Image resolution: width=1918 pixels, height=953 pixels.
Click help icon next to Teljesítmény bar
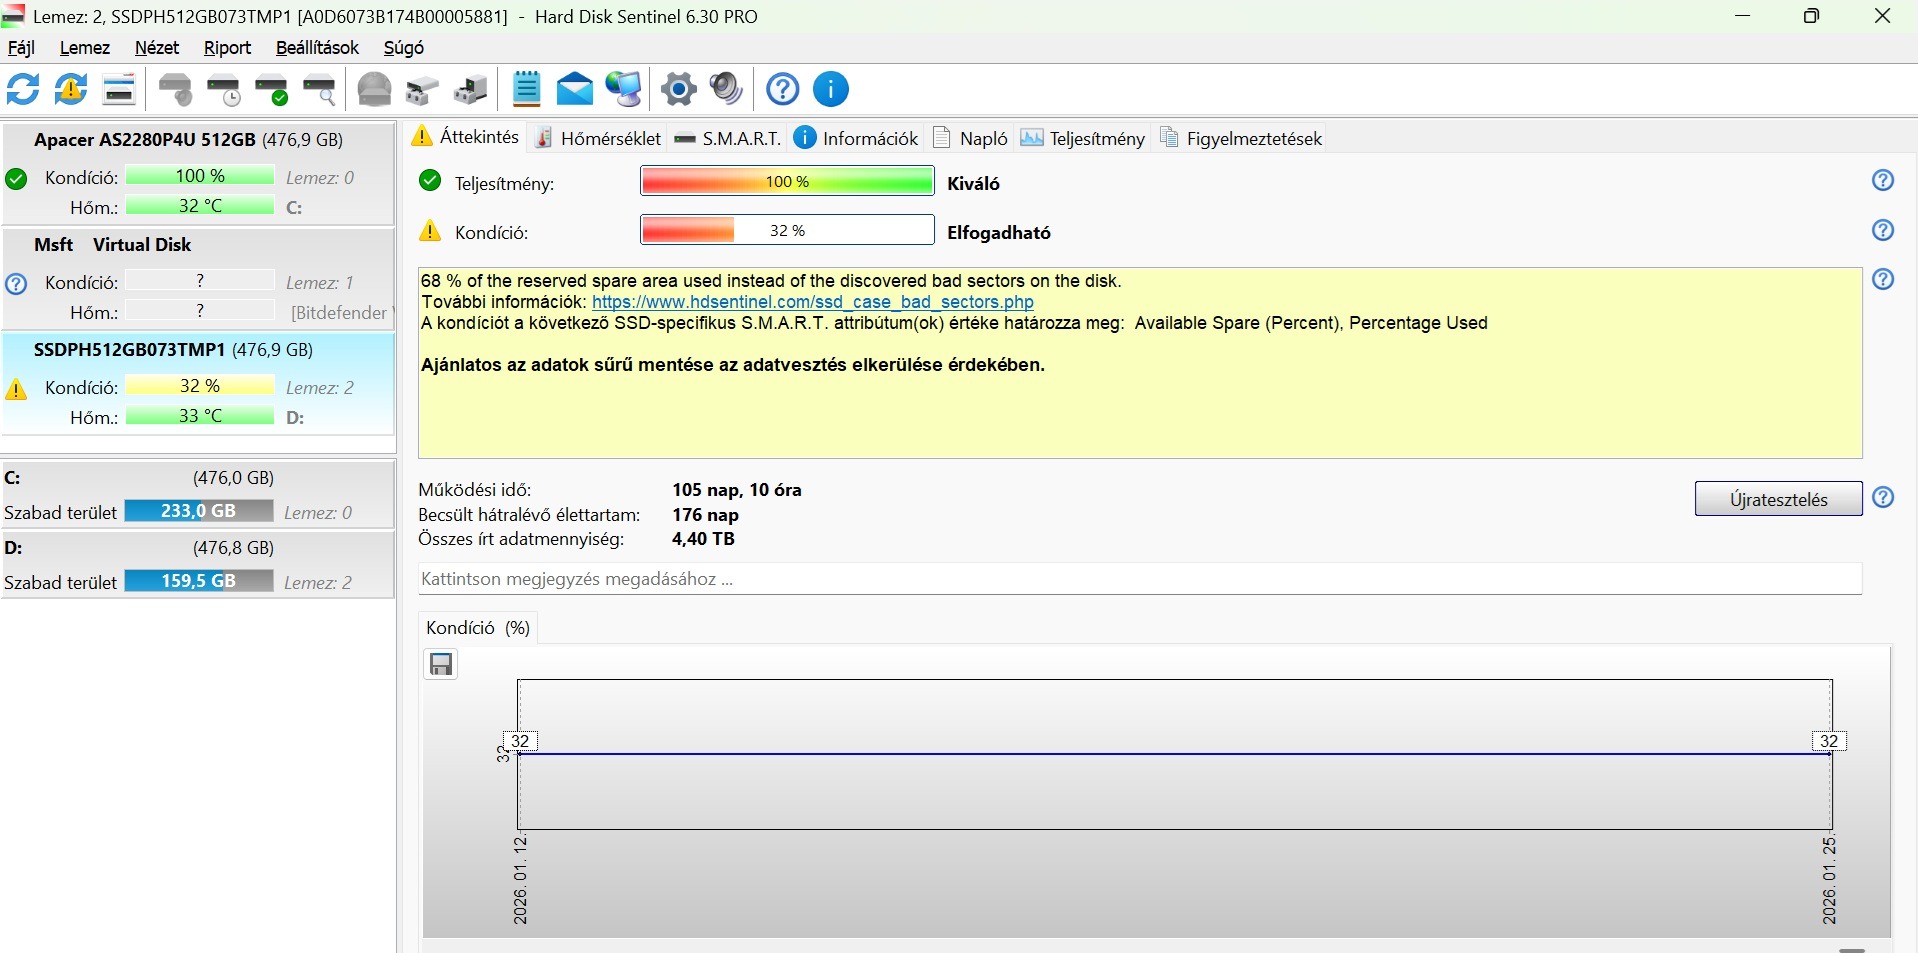[x=1883, y=180]
